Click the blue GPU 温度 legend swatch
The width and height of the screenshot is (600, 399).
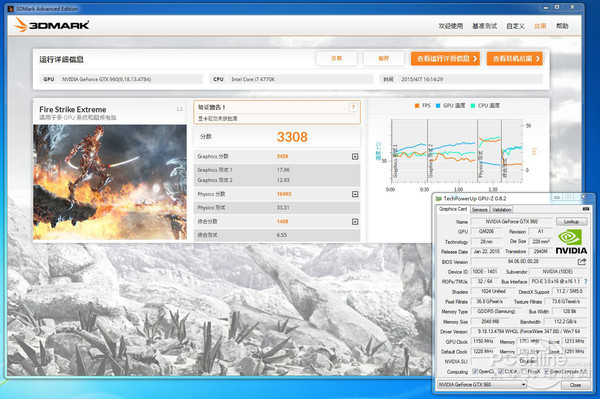(438, 106)
